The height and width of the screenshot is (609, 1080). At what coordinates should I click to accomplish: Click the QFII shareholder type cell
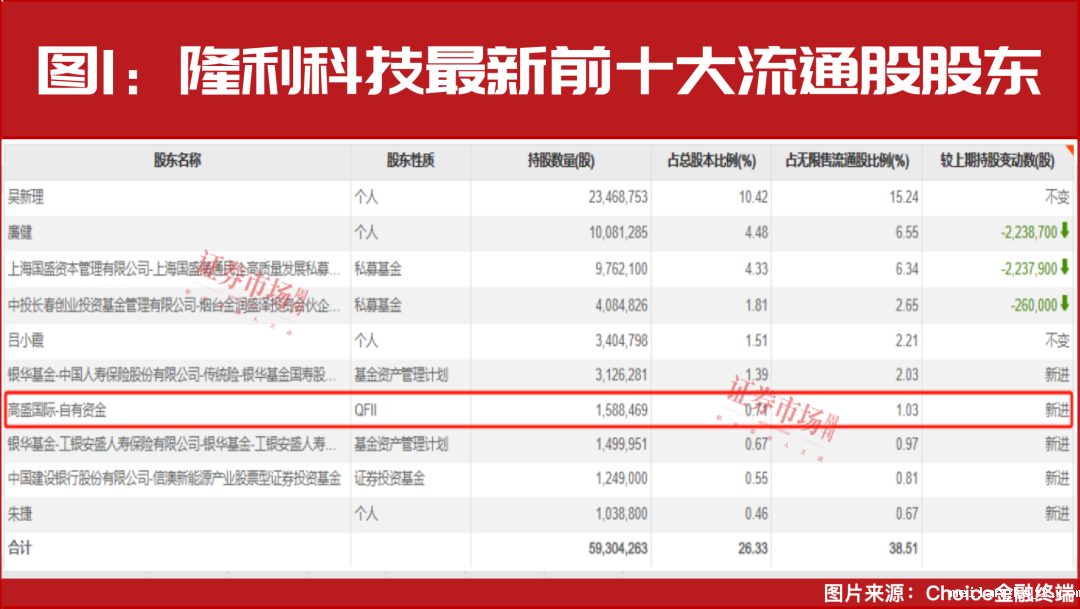366,411
